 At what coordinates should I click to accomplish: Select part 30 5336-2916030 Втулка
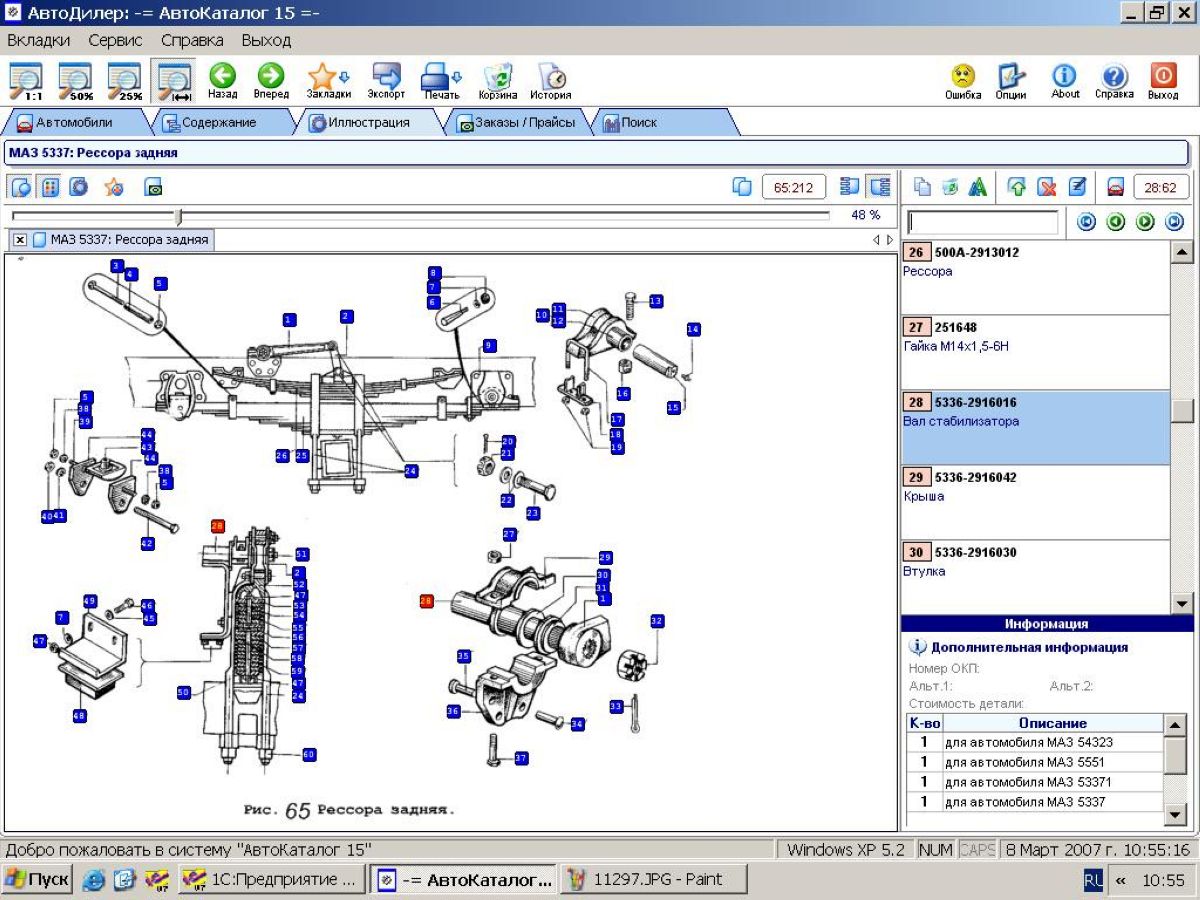[1035, 576]
